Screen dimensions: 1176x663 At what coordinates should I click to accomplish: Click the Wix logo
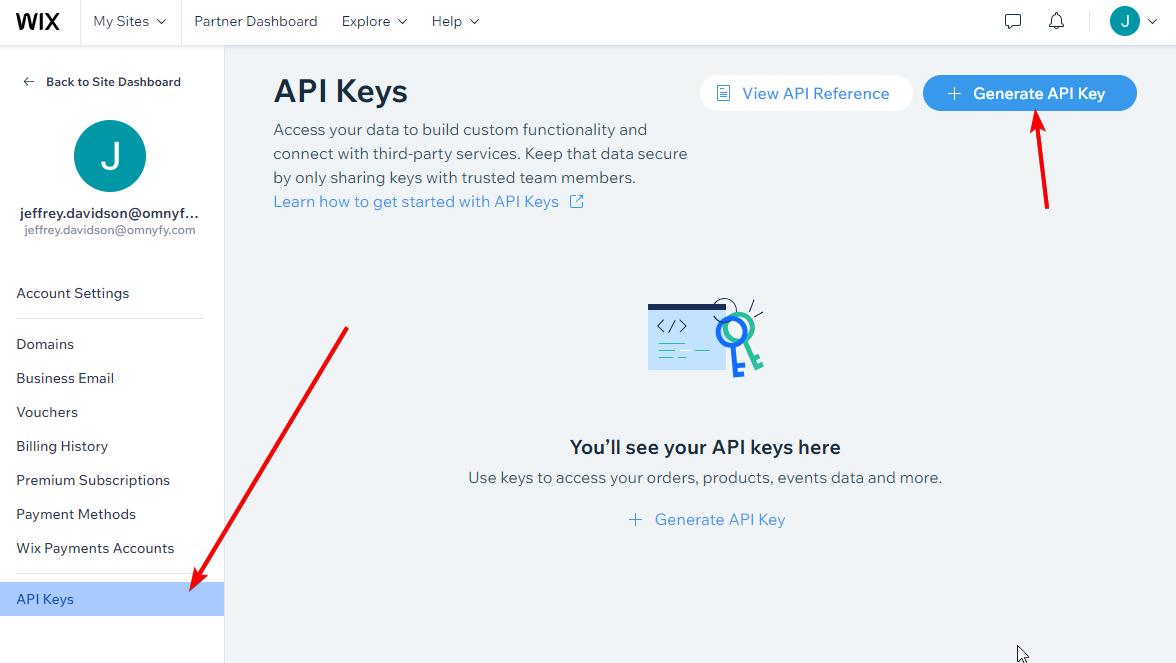coord(38,22)
